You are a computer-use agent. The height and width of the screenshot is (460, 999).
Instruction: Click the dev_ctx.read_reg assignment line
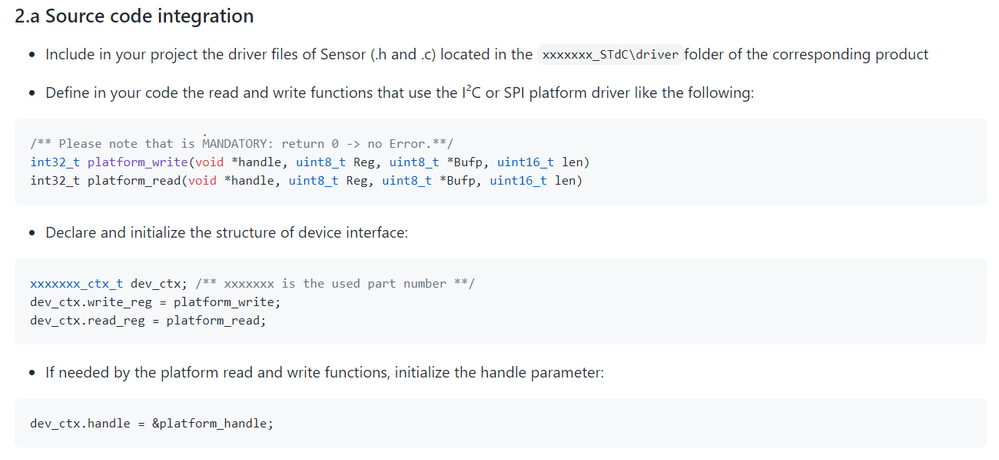(148, 320)
